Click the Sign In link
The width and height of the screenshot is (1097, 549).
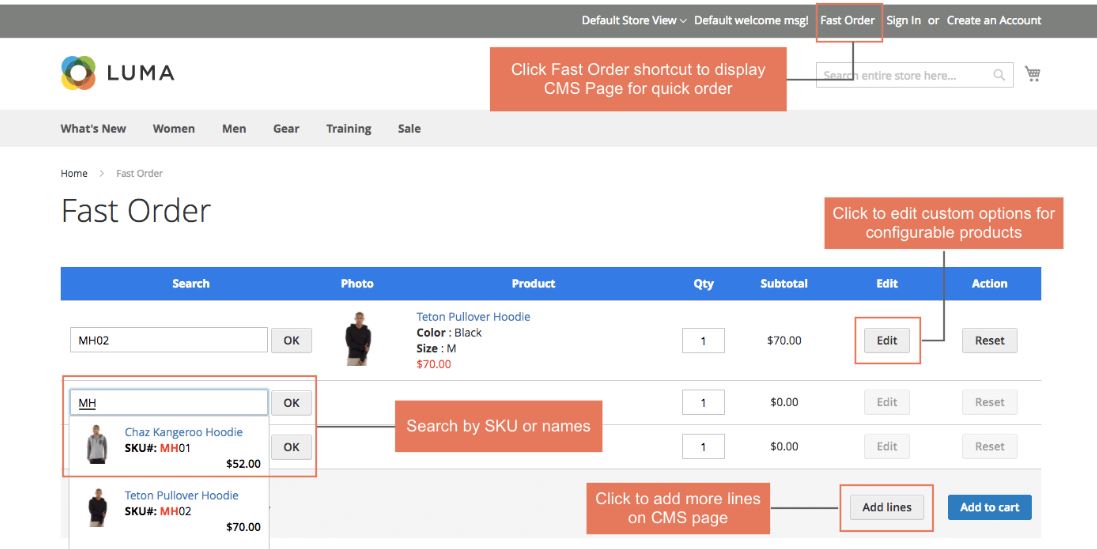tap(903, 20)
